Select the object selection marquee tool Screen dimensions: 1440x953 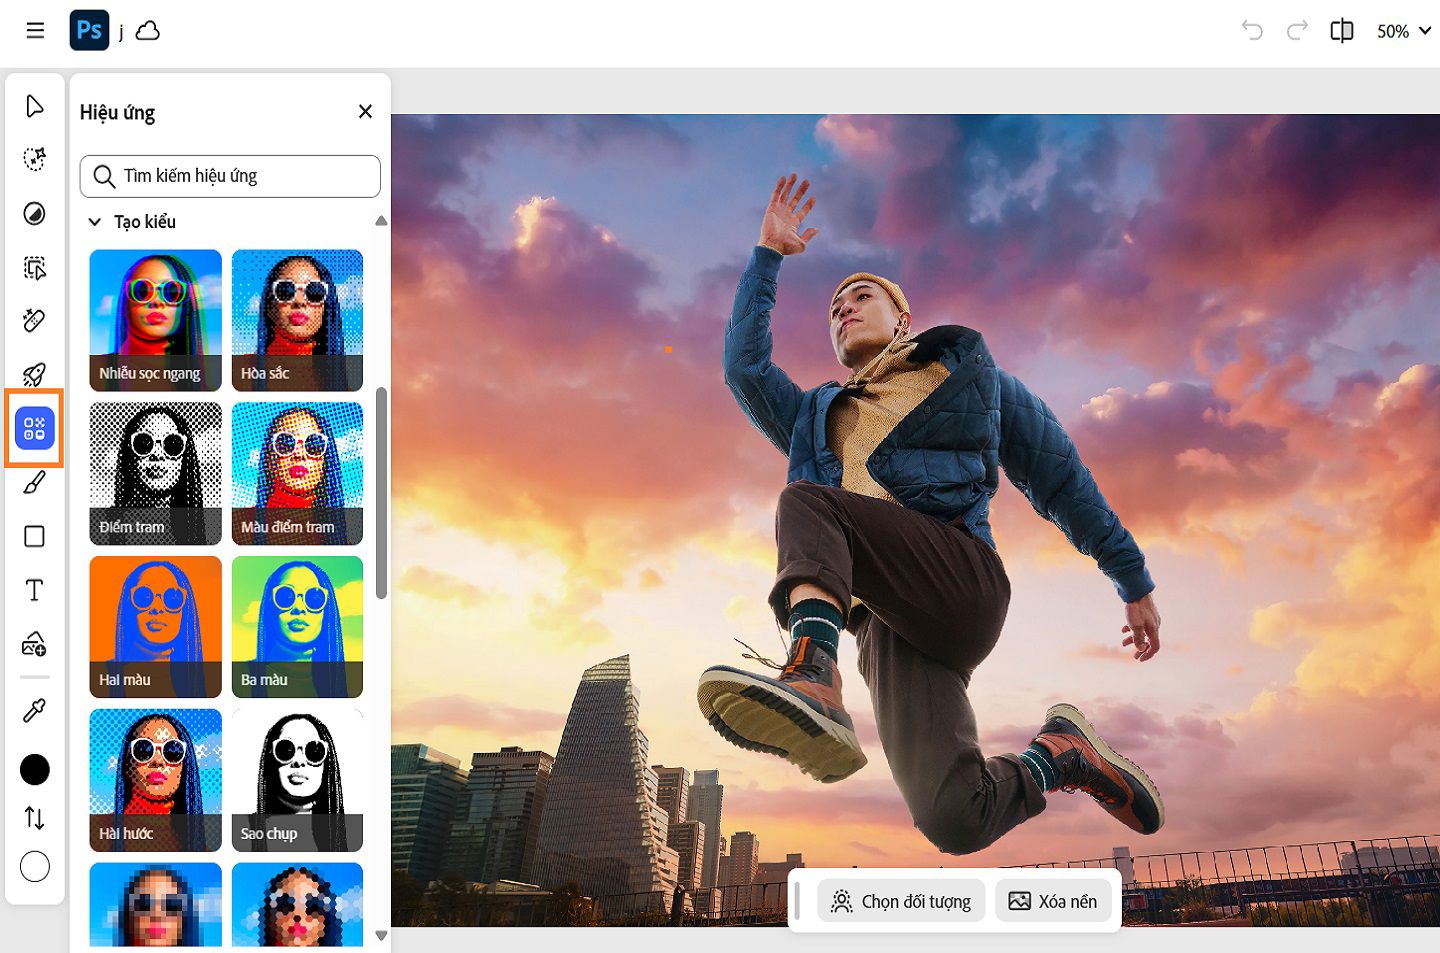tap(35, 267)
